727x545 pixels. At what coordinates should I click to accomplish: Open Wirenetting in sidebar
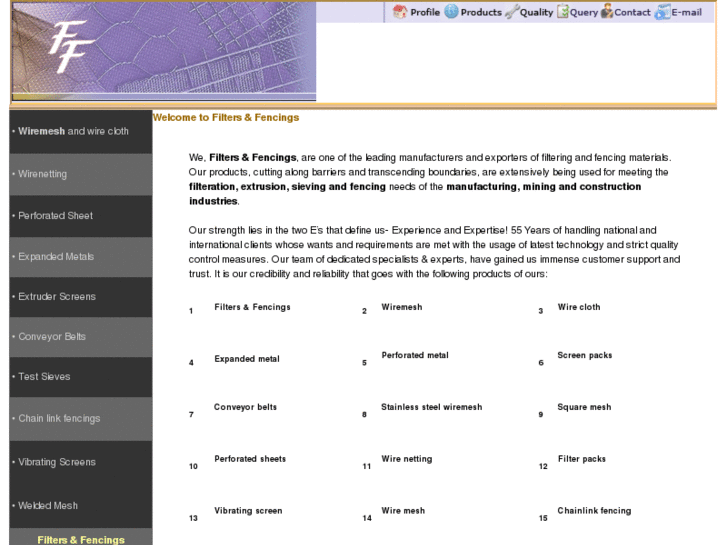click(x=81, y=174)
